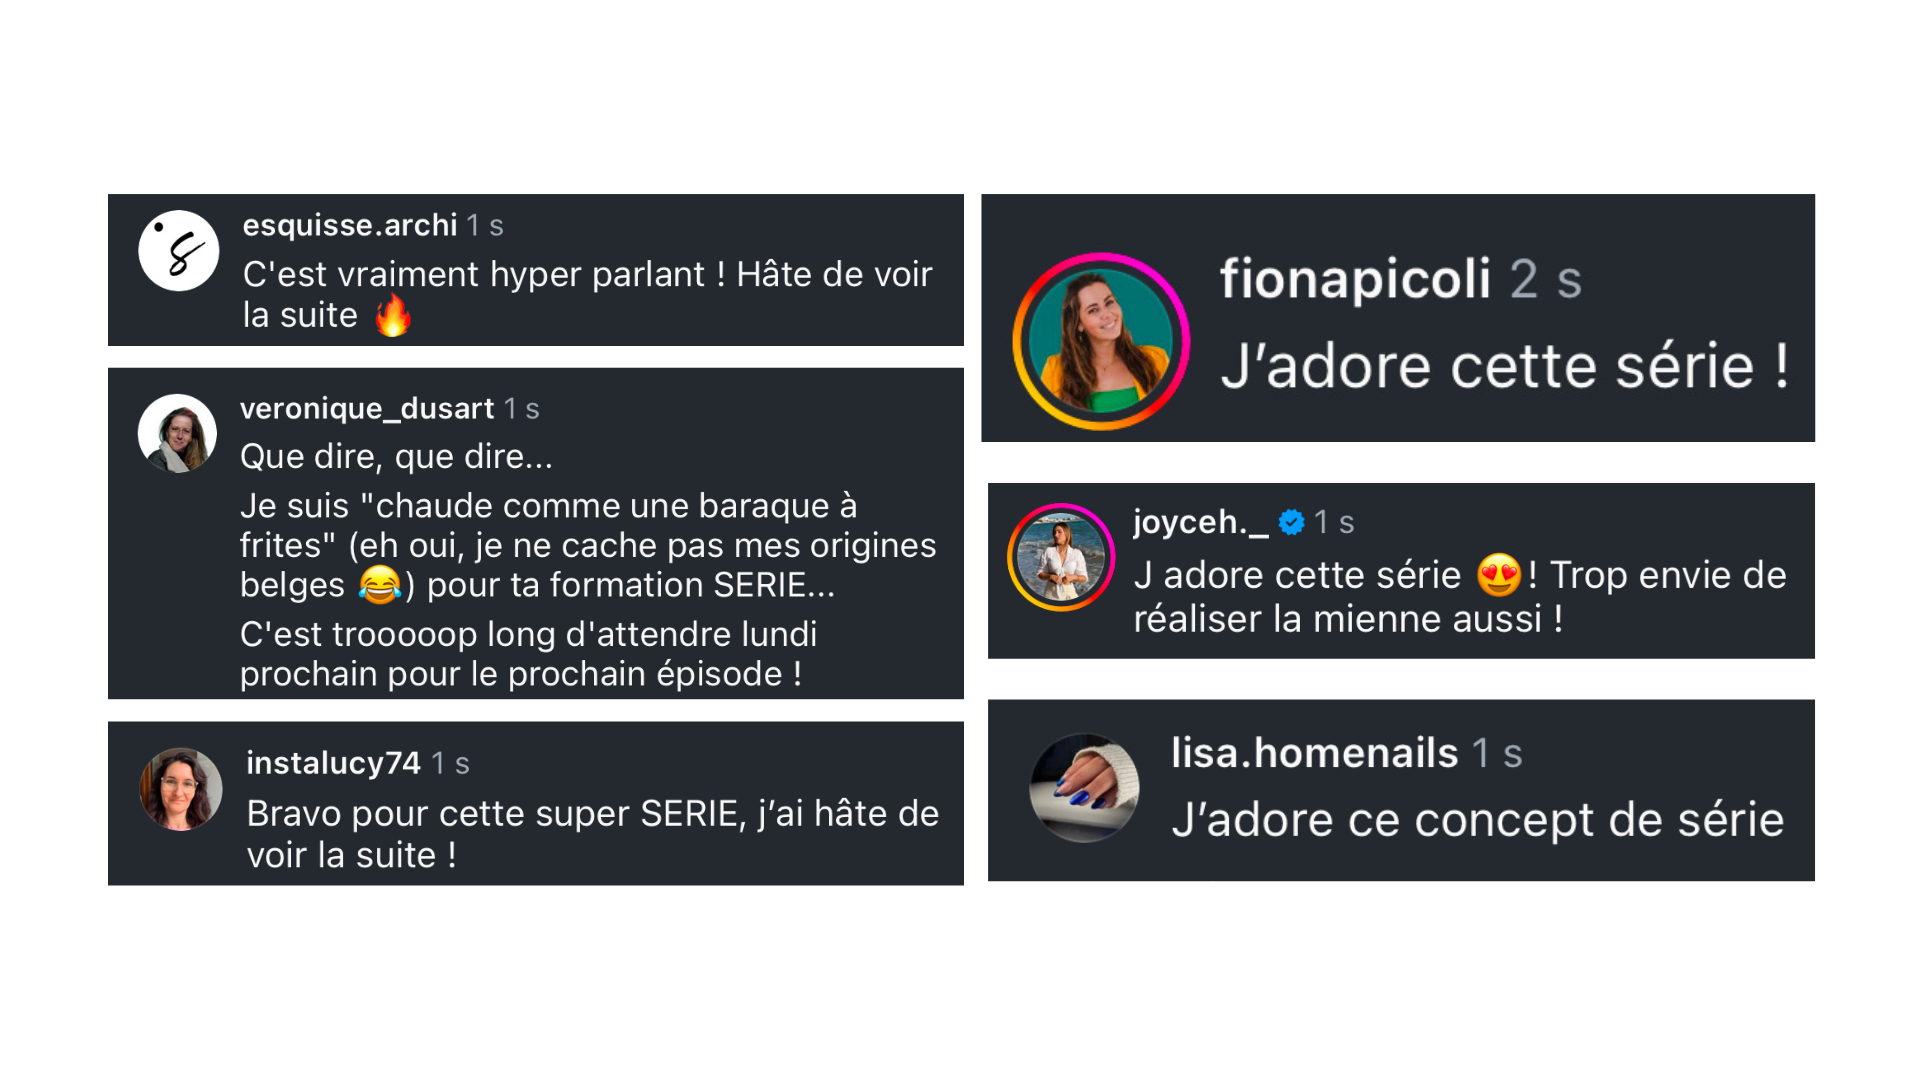Click instalucy74's profile photo
The image size is (1920, 1080).
point(181,789)
